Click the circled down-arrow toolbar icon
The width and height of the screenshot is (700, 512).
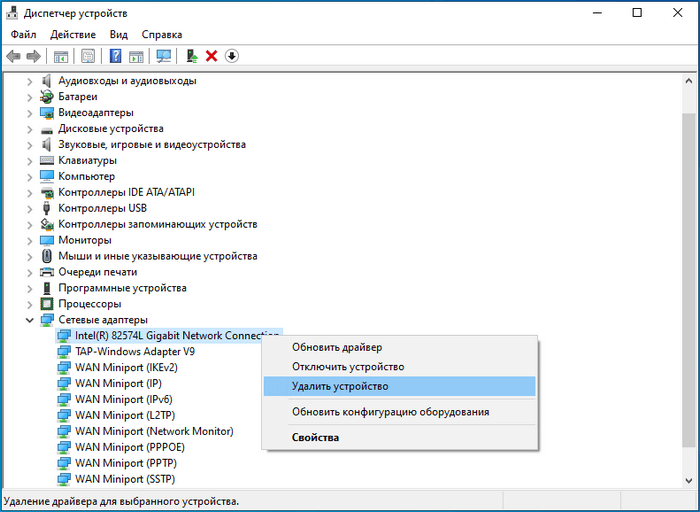[232, 56]
